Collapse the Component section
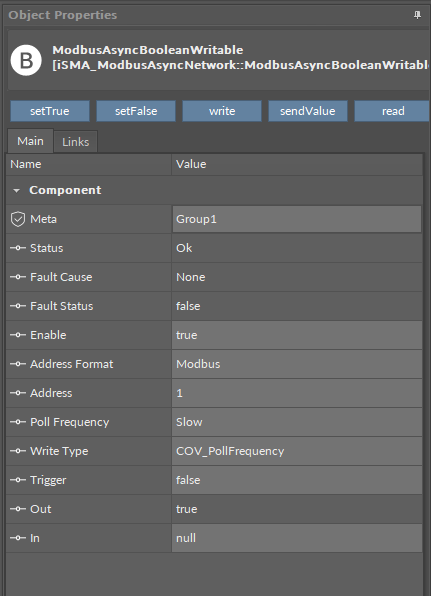 click(x=16, y=190)
